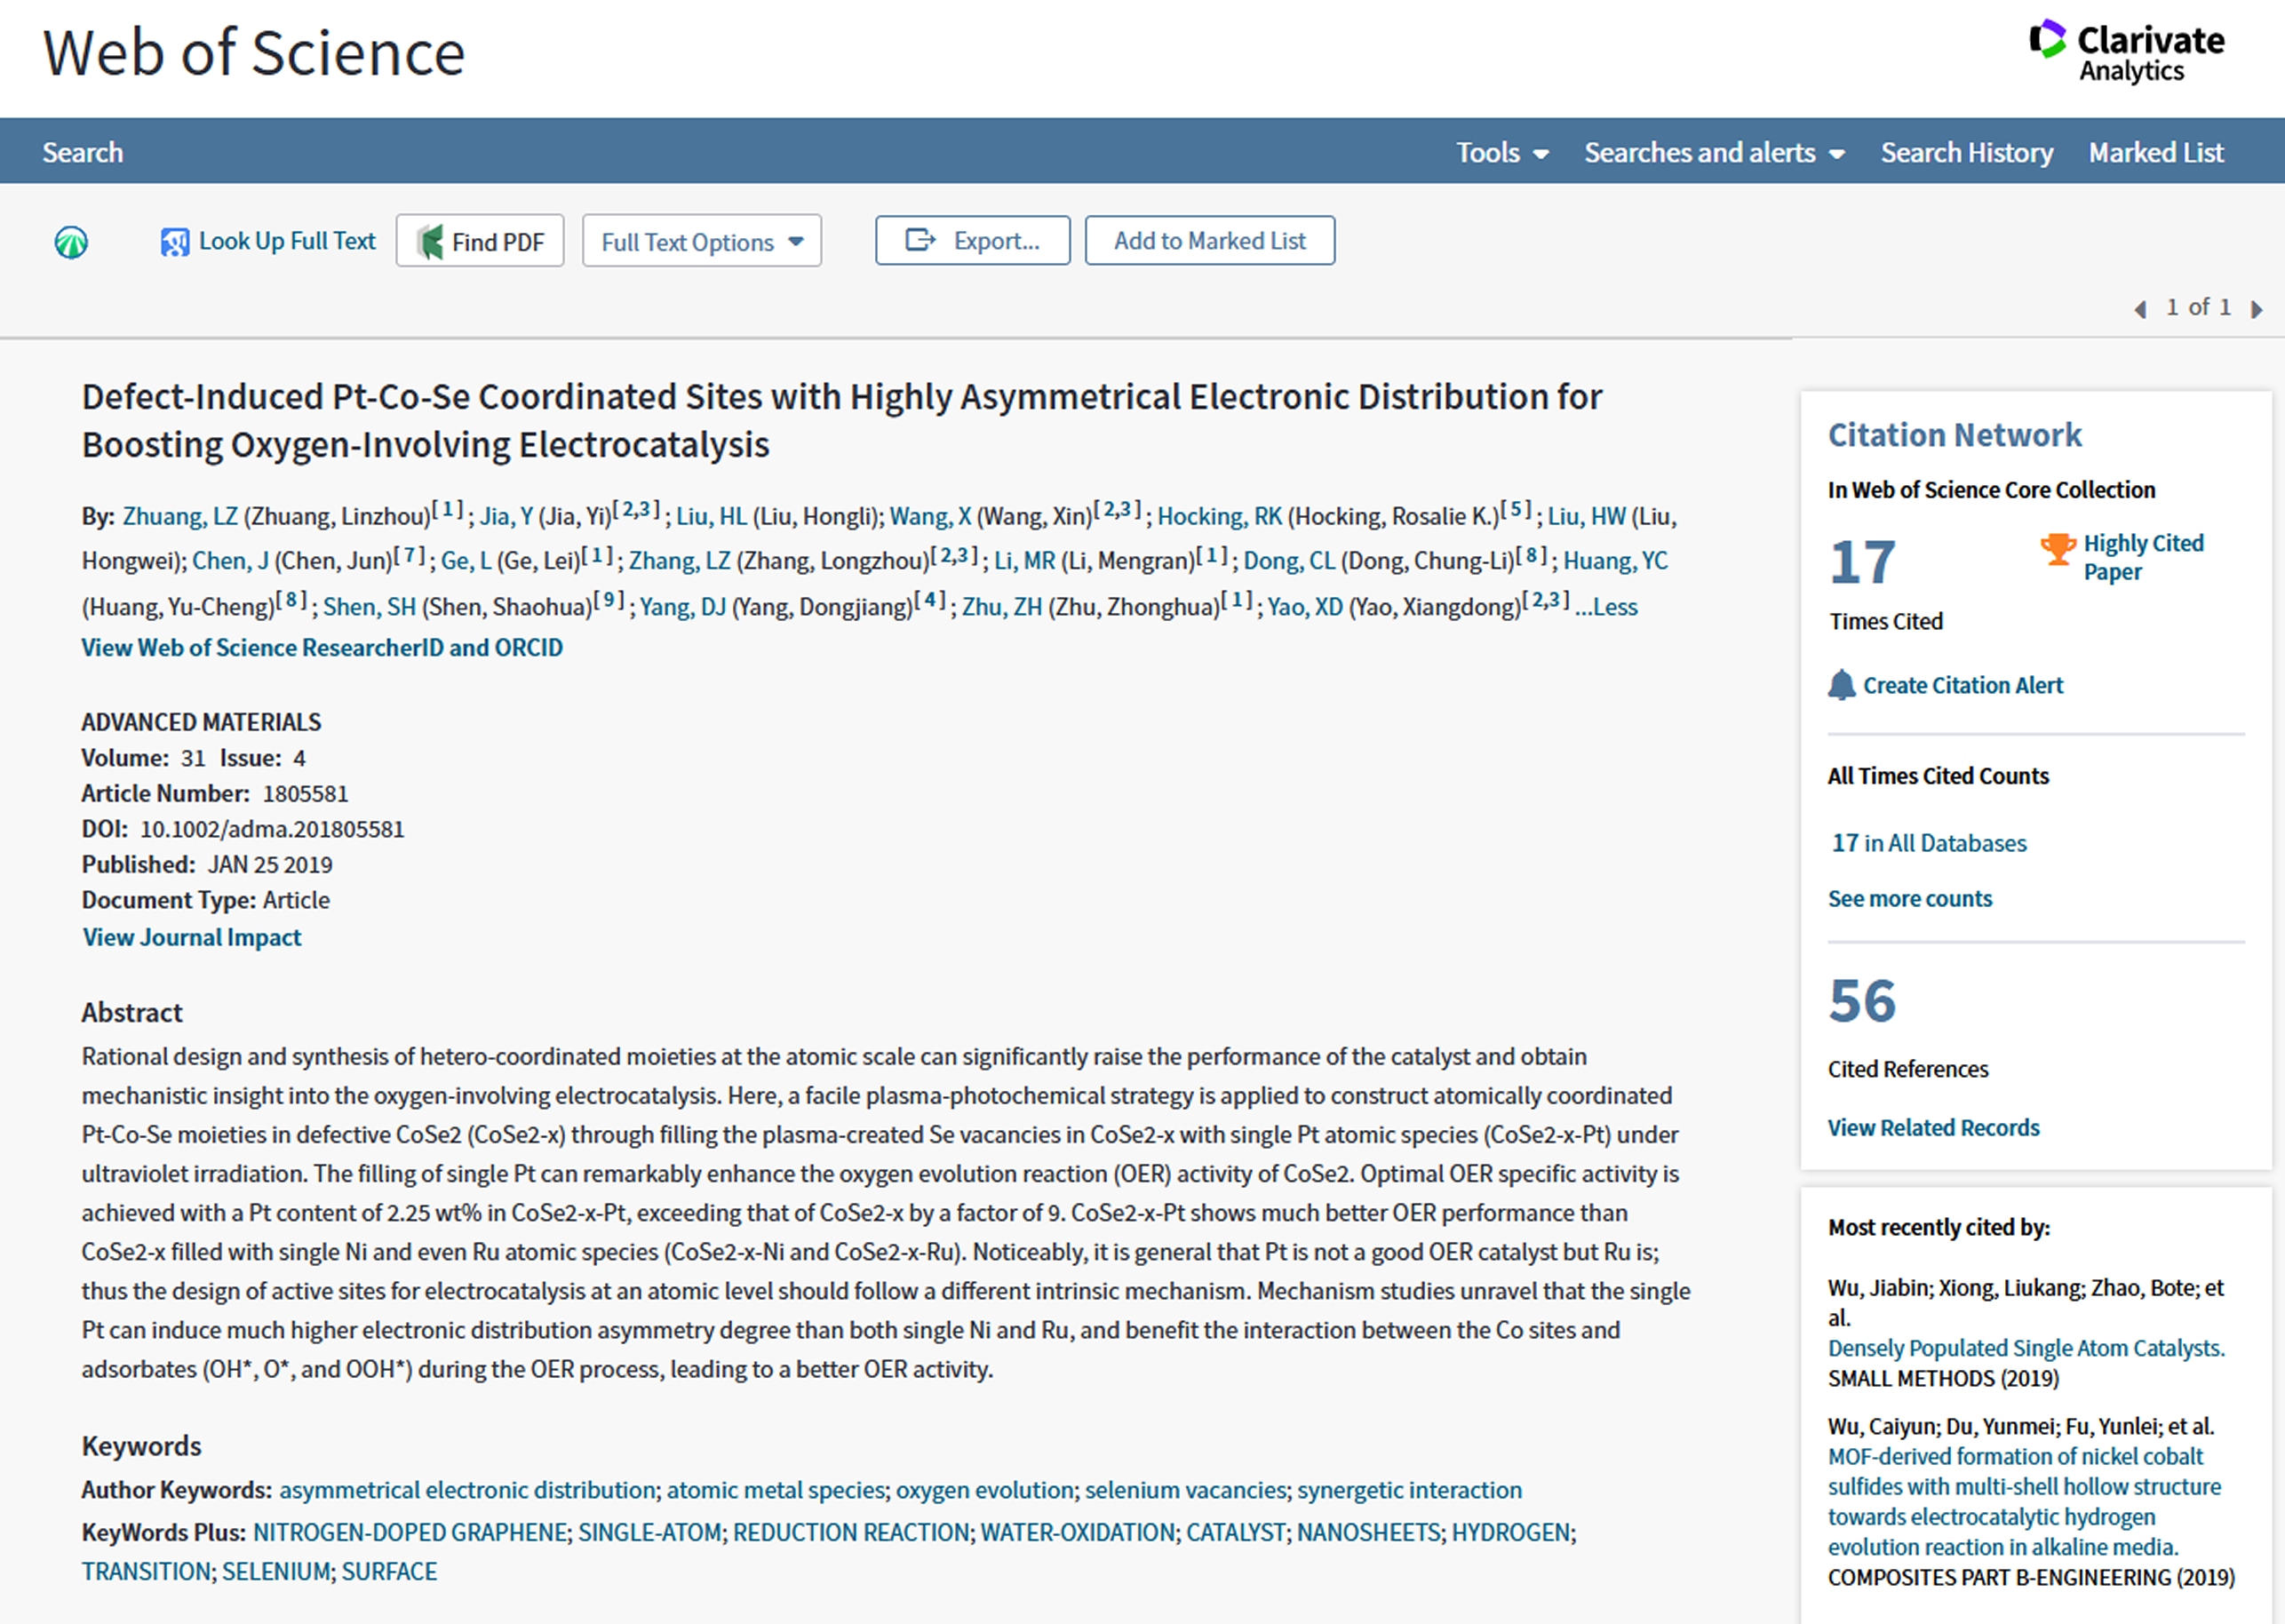Click the Export button
The height and width of the screenshot is (1624, 2285).
[972, 240]
